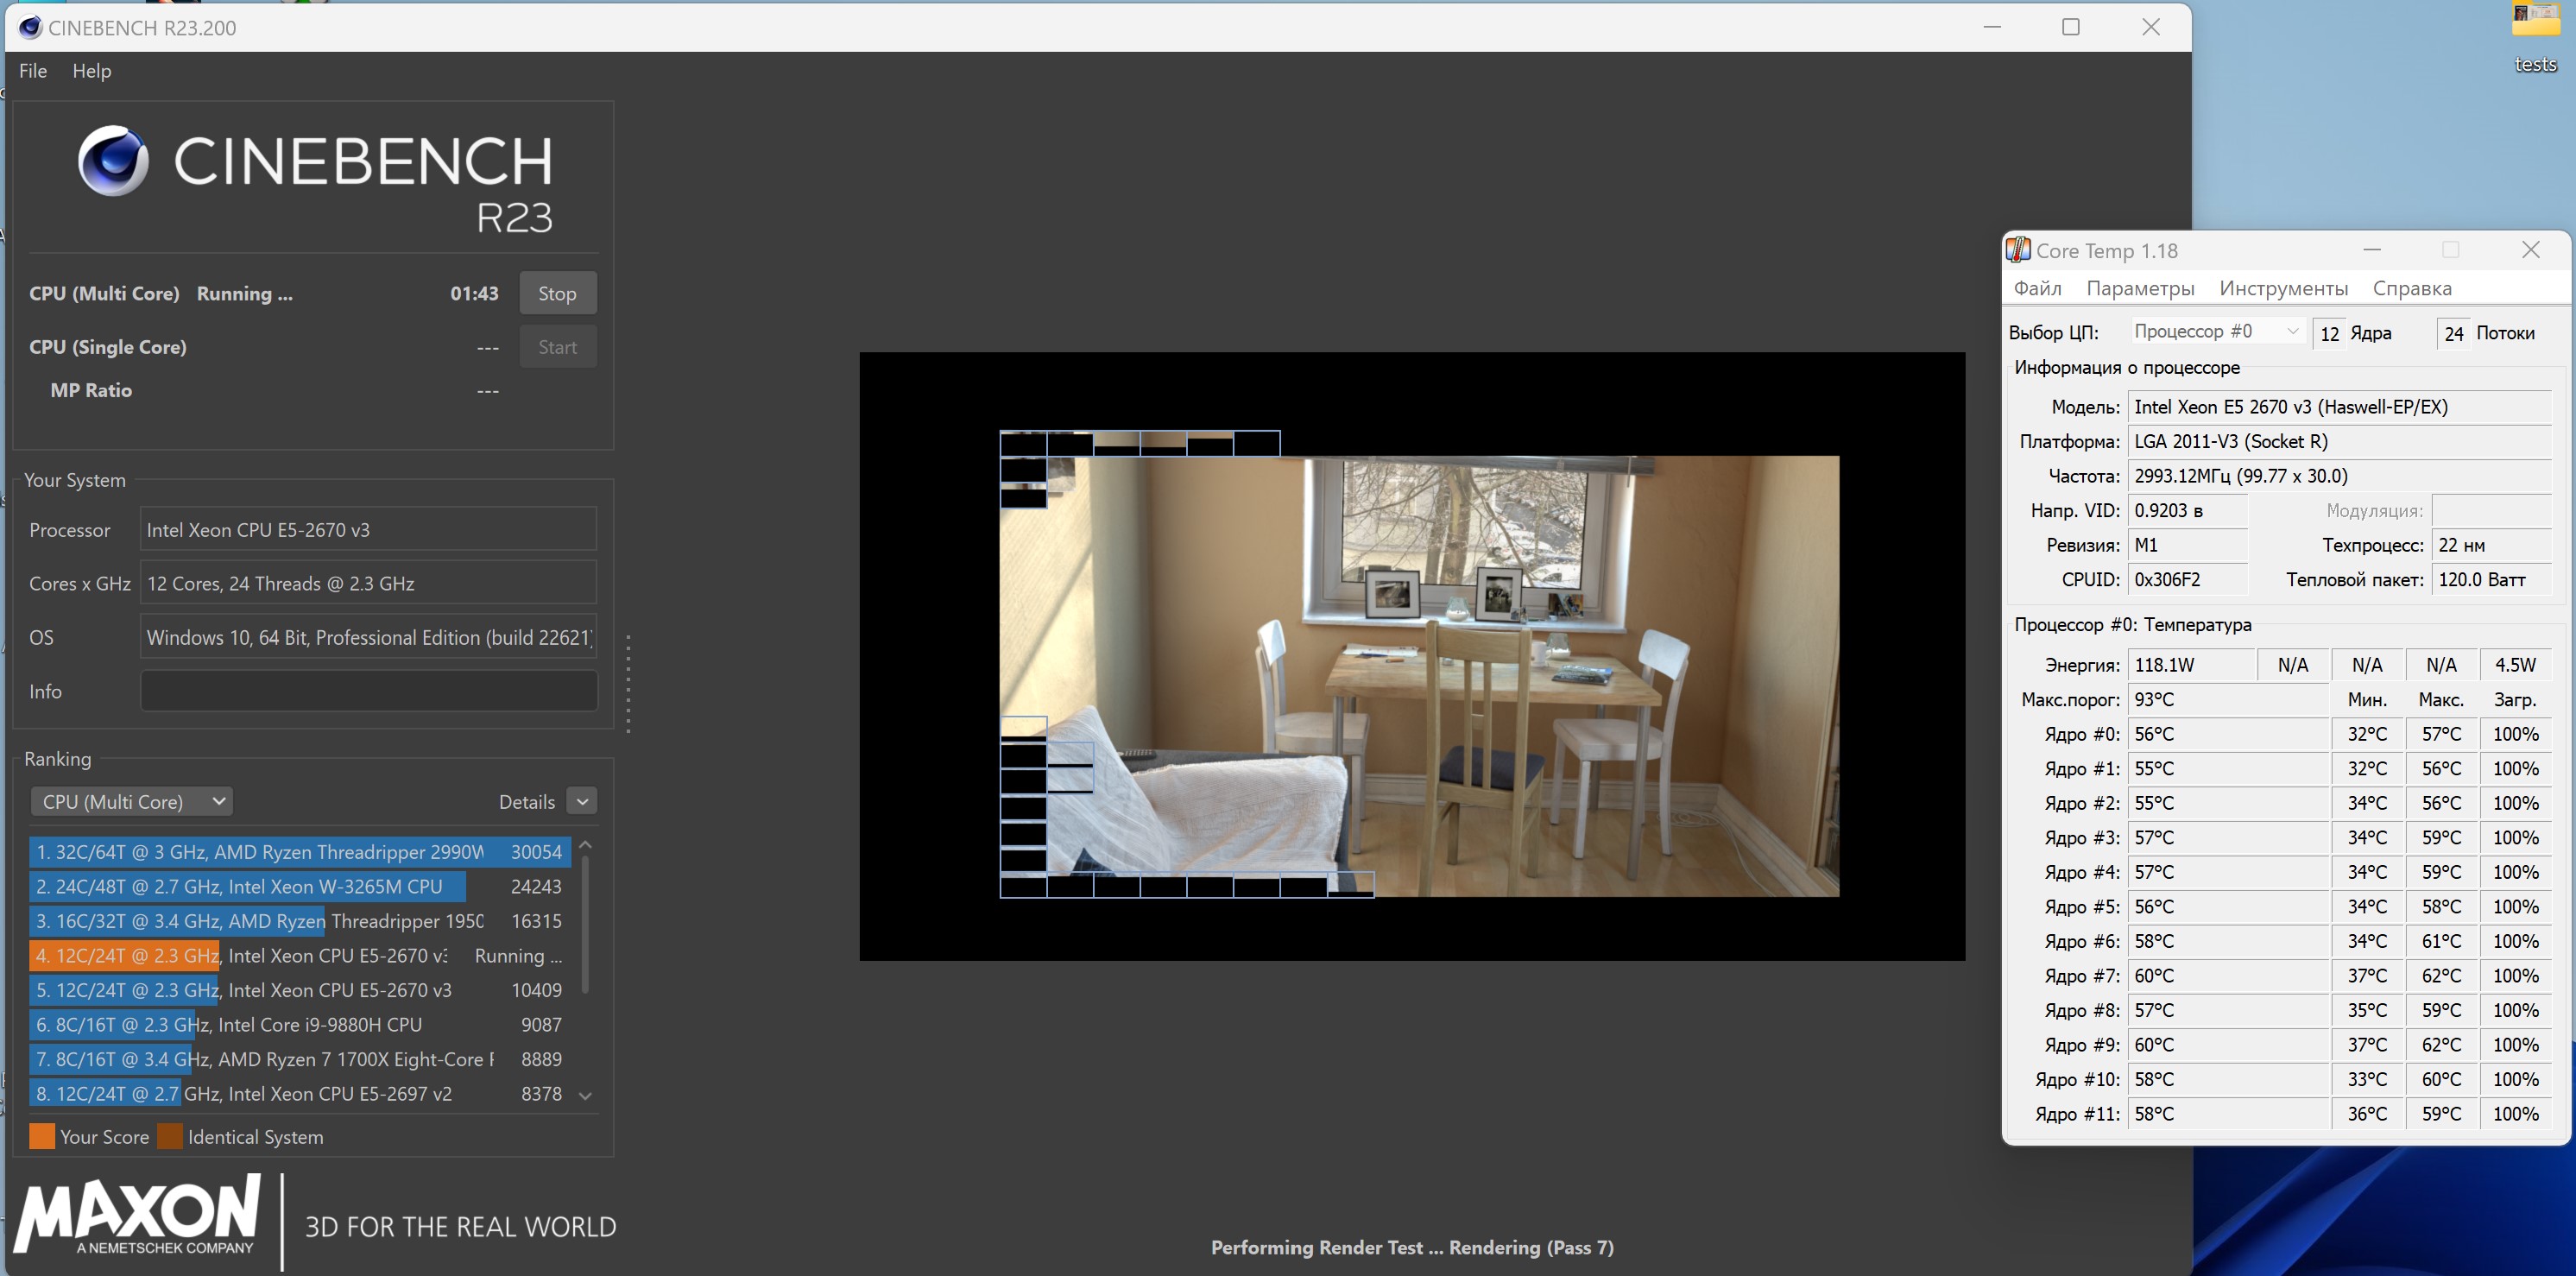Image resolution: width=2576 pixels, height=1276 pixels.
Task: Select the Ryzen Threadripper 2990WX ranking entry
Action: pos(300,852)
